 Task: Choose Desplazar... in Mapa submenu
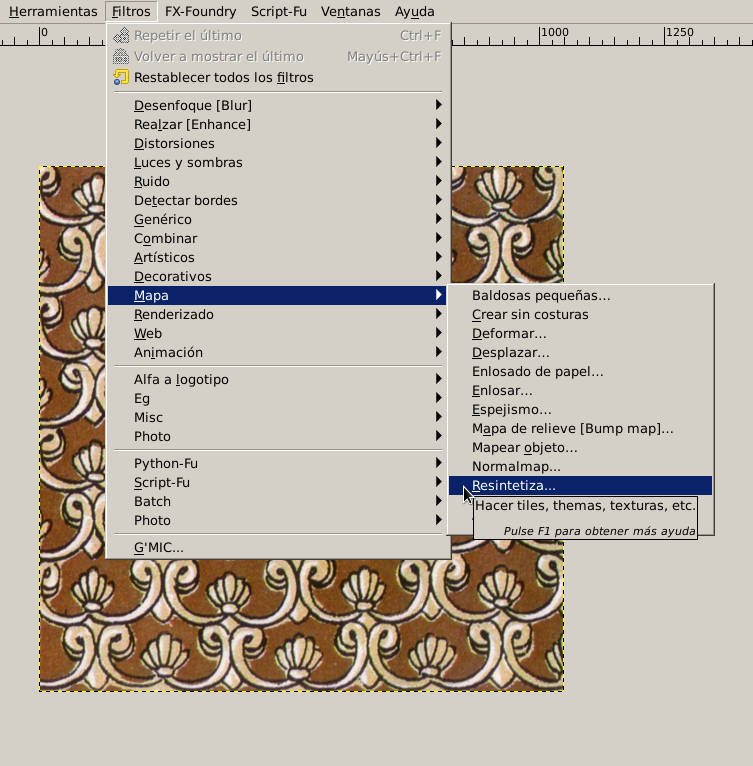[580, 353]
